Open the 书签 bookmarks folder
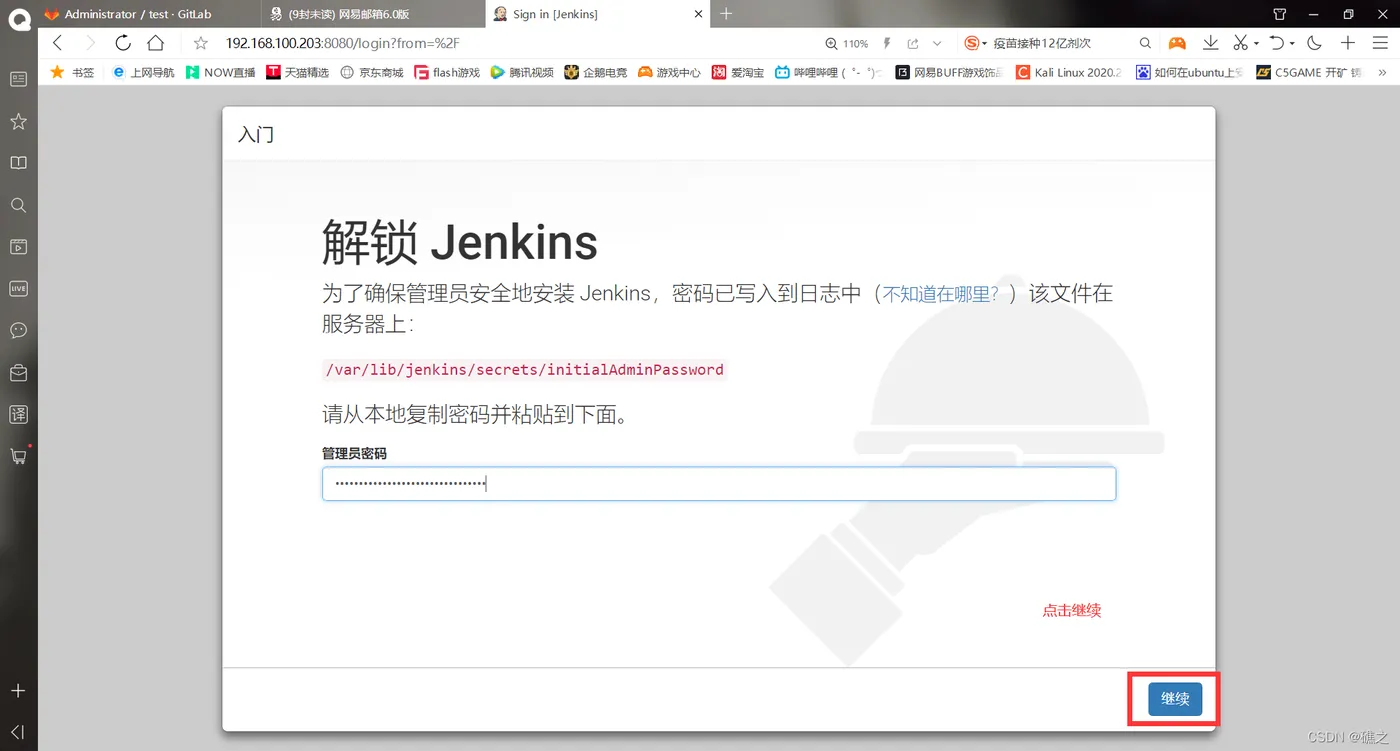The width and height of the screenshot is (1400, 751). coord(72,72)
